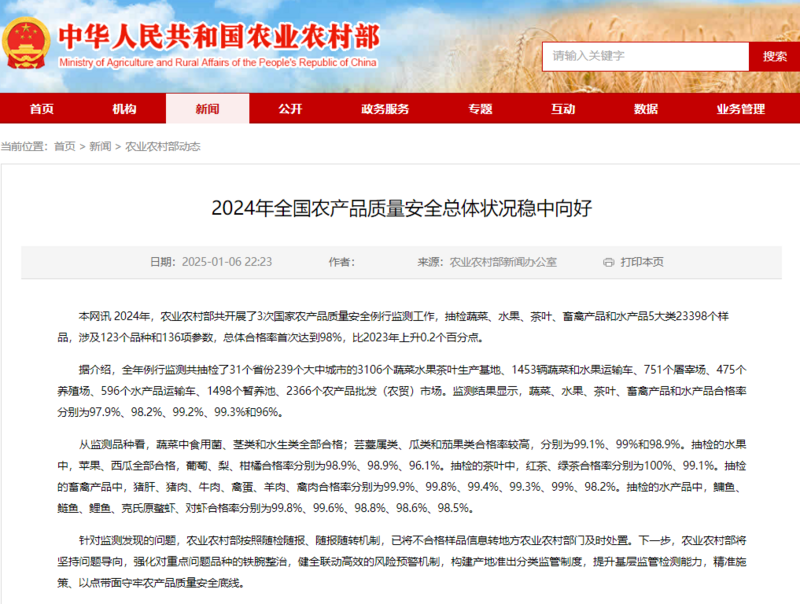This screenshot has height=604, width=800.
Task: Open the 业务管理 navigation item
Action: tap(740, 108)
